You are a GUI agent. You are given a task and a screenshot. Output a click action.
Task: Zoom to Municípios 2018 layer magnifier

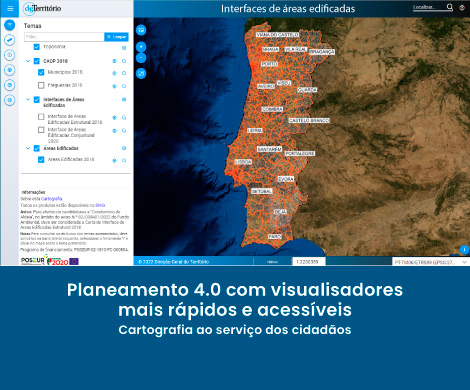[x=124, y=73]
